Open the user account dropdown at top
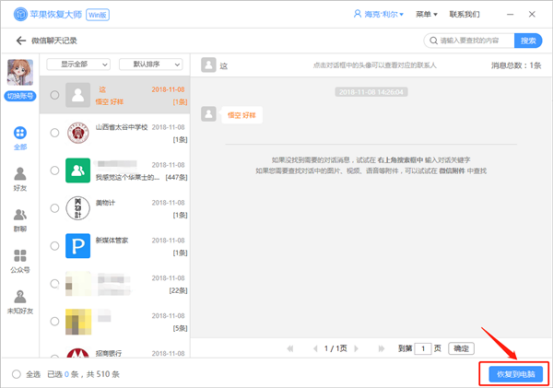The image size is (554, 389). coord(378,14)
